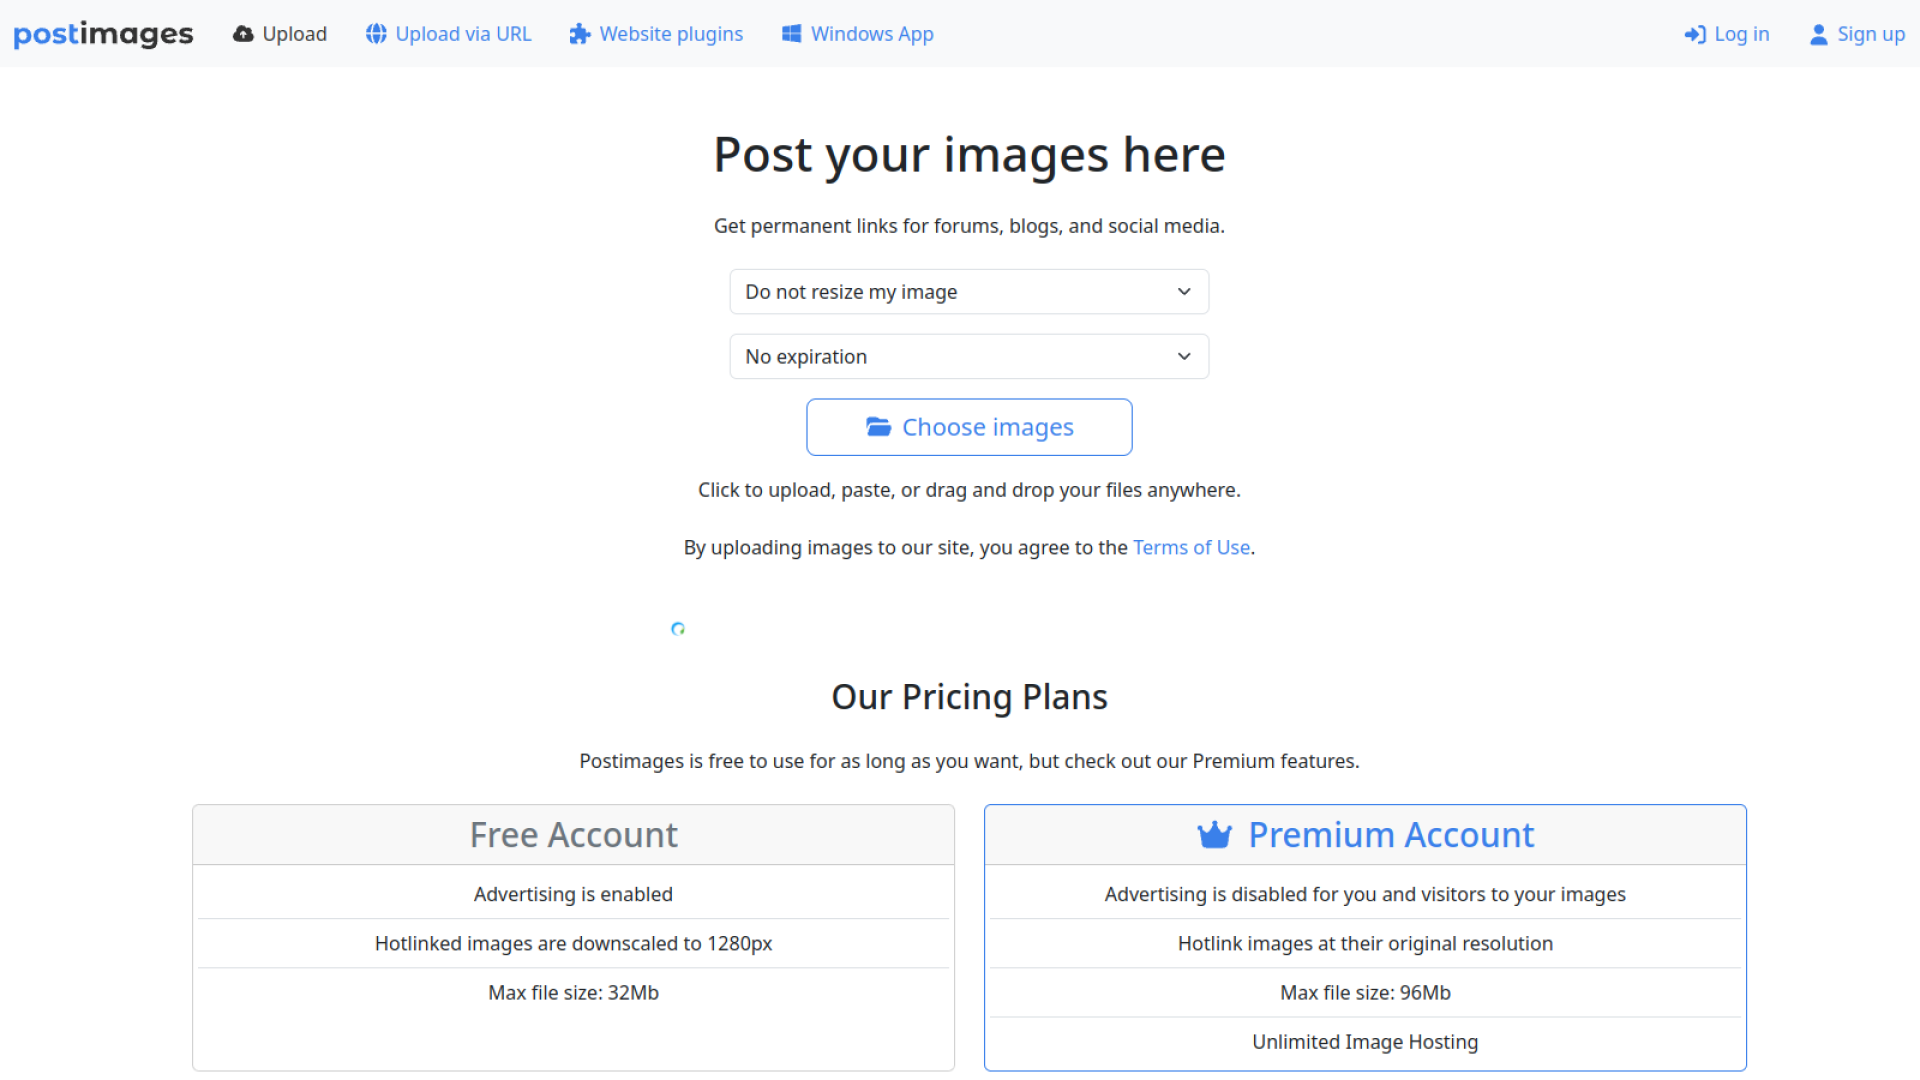Open the Upload via URL menu item
This screenshot has width=1920, height=1080.
[463, 34]
